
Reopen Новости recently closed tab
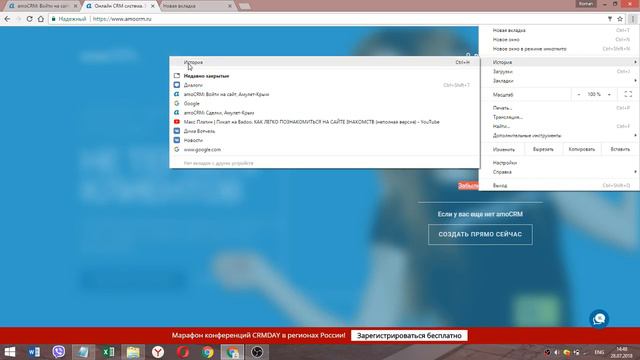click(x=324, y=140)
